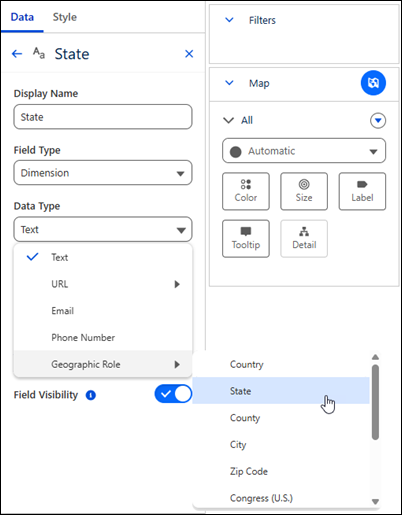Select Country geographic role

coord(281,364)
